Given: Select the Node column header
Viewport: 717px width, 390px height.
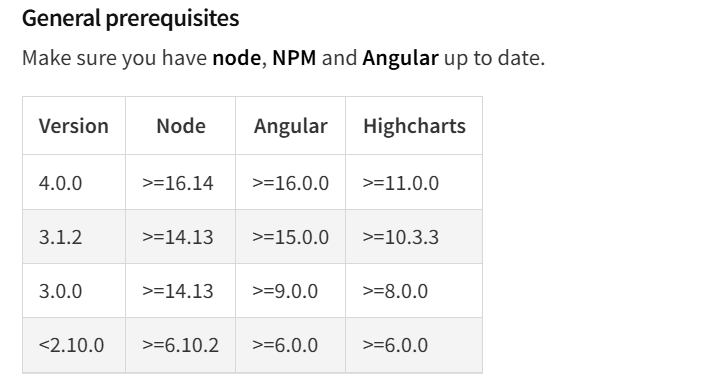Looking at the screenshot, I should (181, 126).
